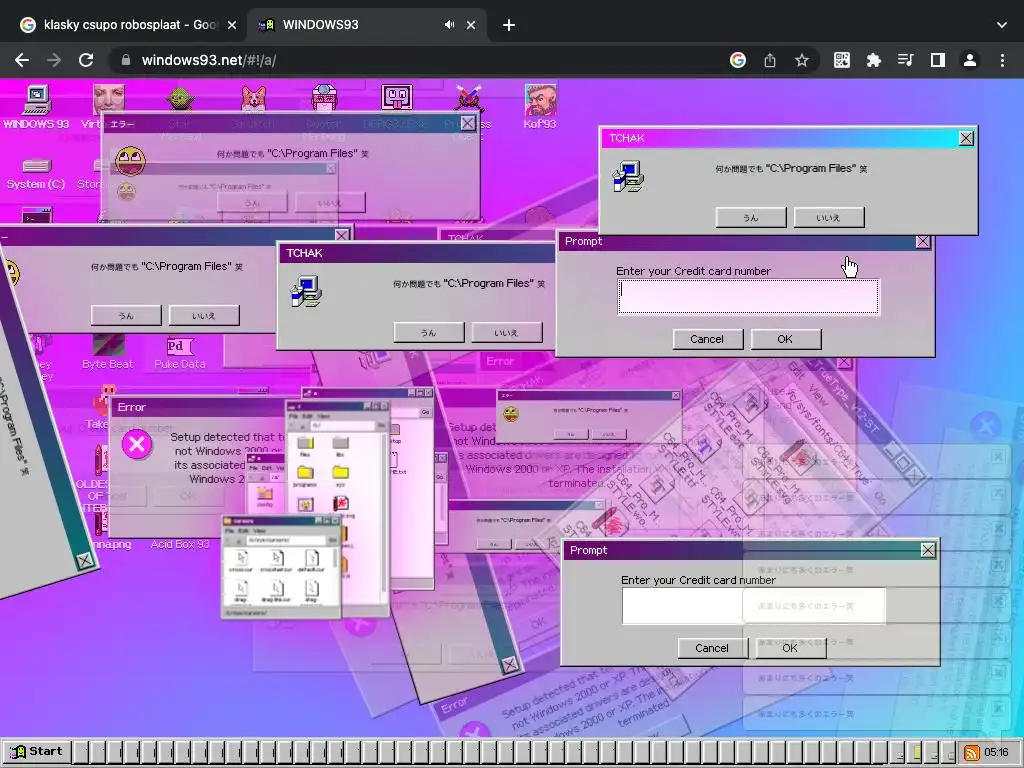Click the computer icon in top-right TCHAK dialog
Viewport: 1024px width, 768px height.
(x=628, y=176)
